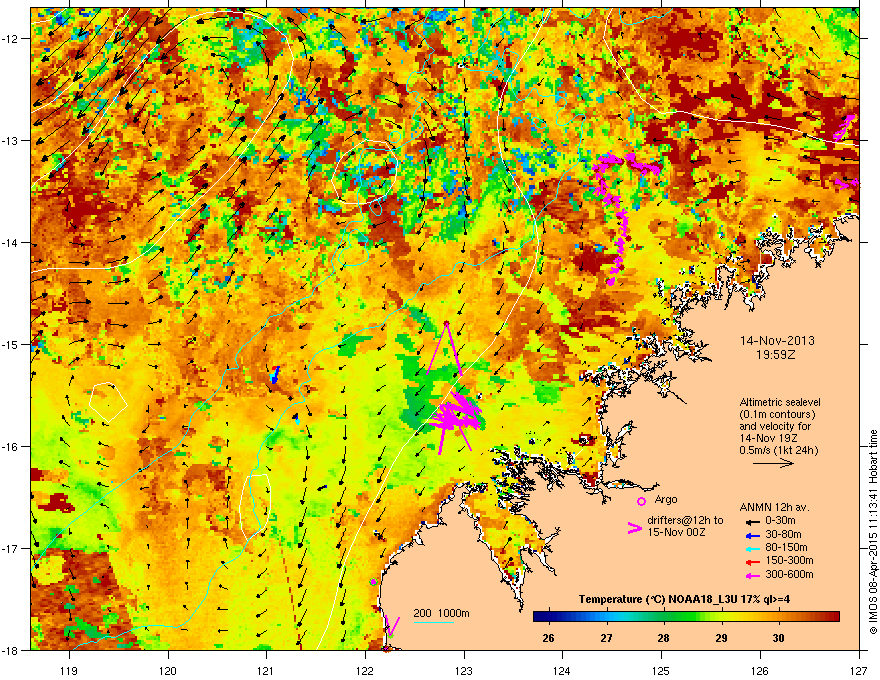
Task: Click the magenta drifters chevron legend symbol
Action: click(x=634, y=527)
